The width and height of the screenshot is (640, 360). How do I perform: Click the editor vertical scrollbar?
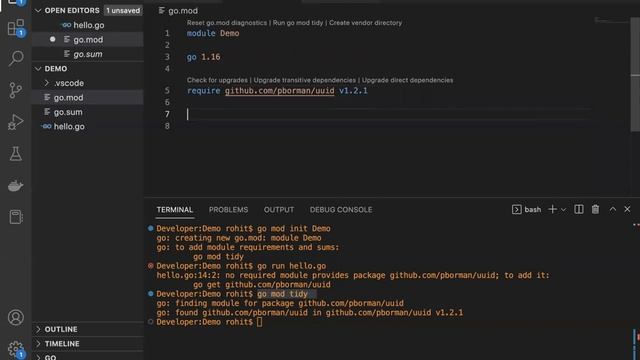point(635,73)
